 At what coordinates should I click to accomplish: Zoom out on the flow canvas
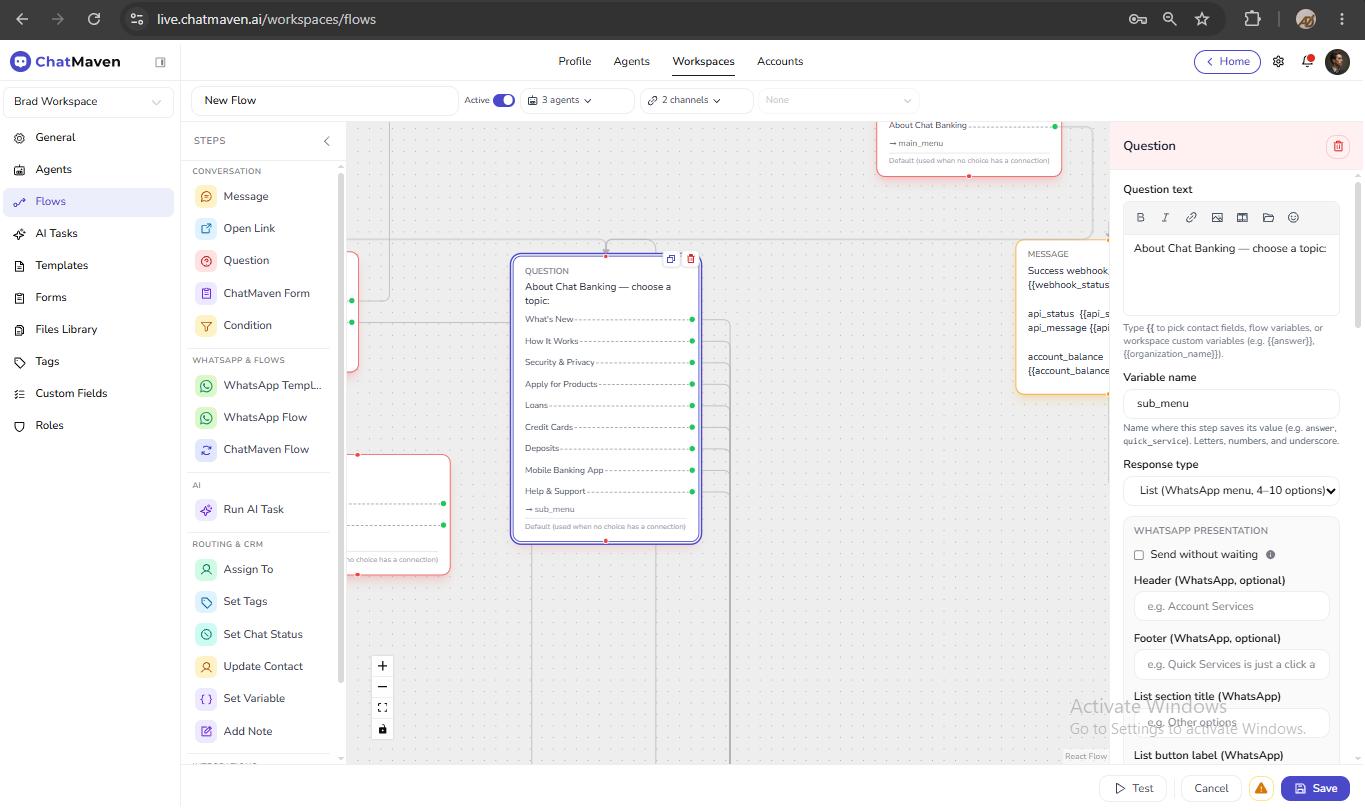(382, 687)
